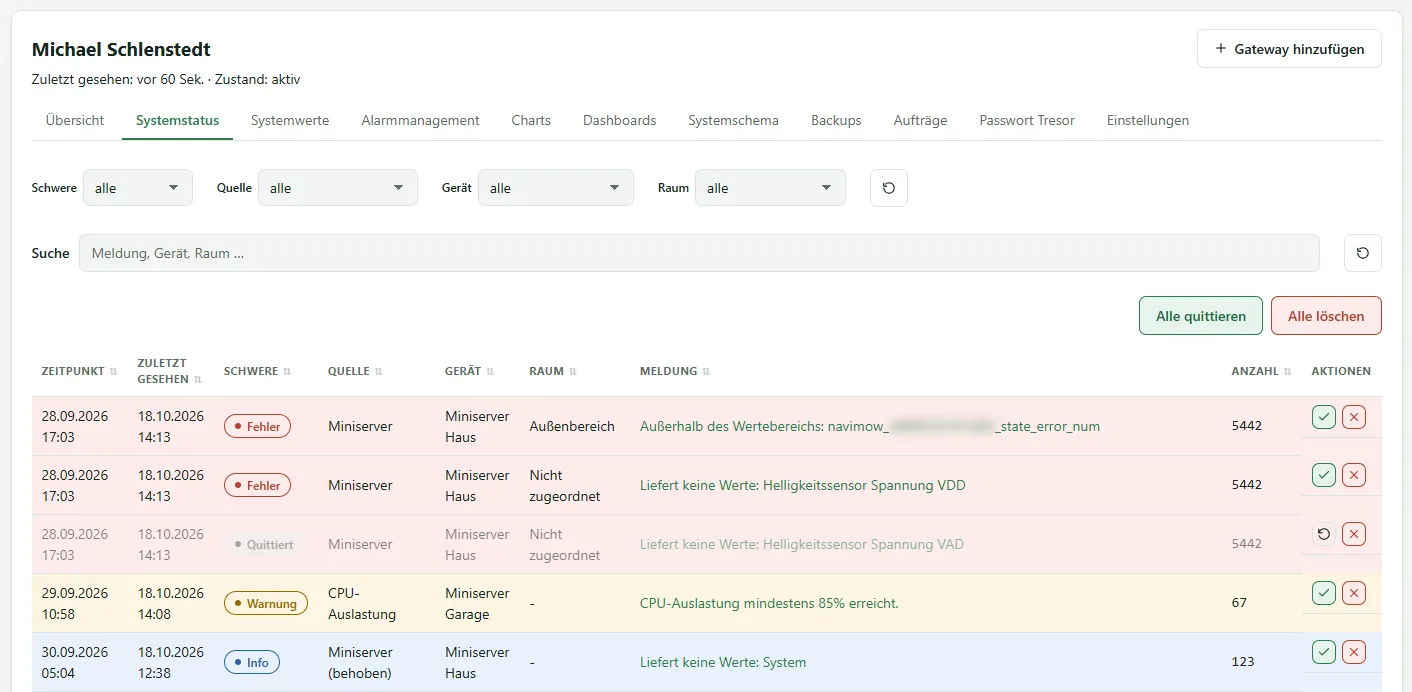
Task: Click the Michael Schlenstedt heading
Action: (x=121, y=49)
